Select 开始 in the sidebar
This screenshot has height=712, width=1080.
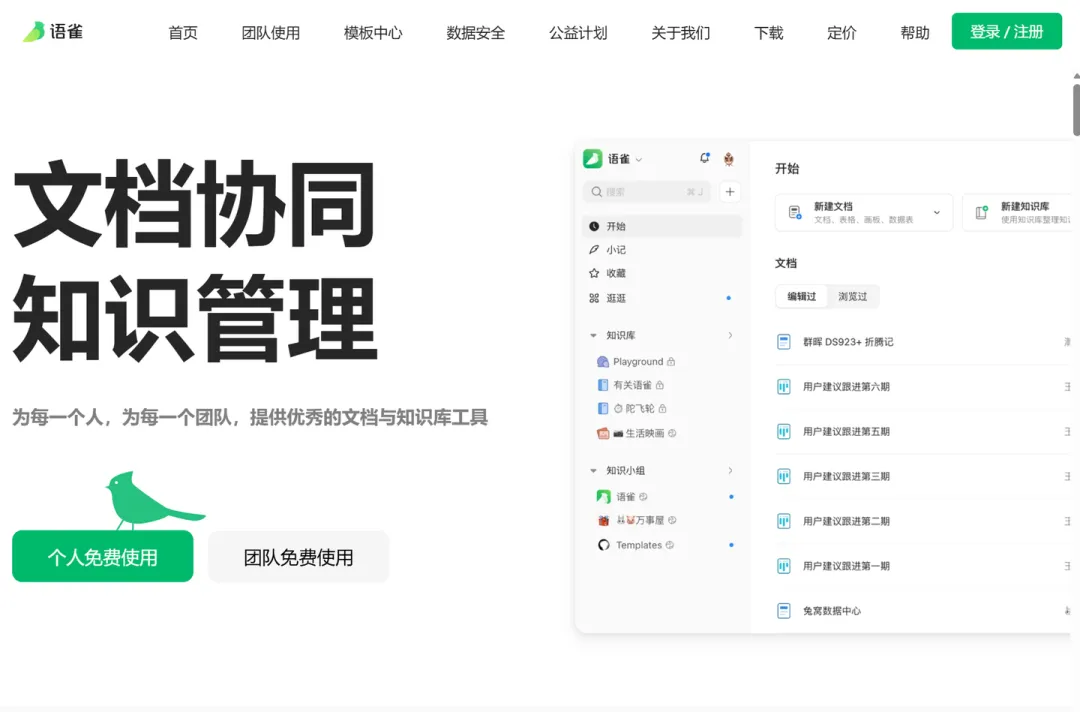[x=663, y=227]
